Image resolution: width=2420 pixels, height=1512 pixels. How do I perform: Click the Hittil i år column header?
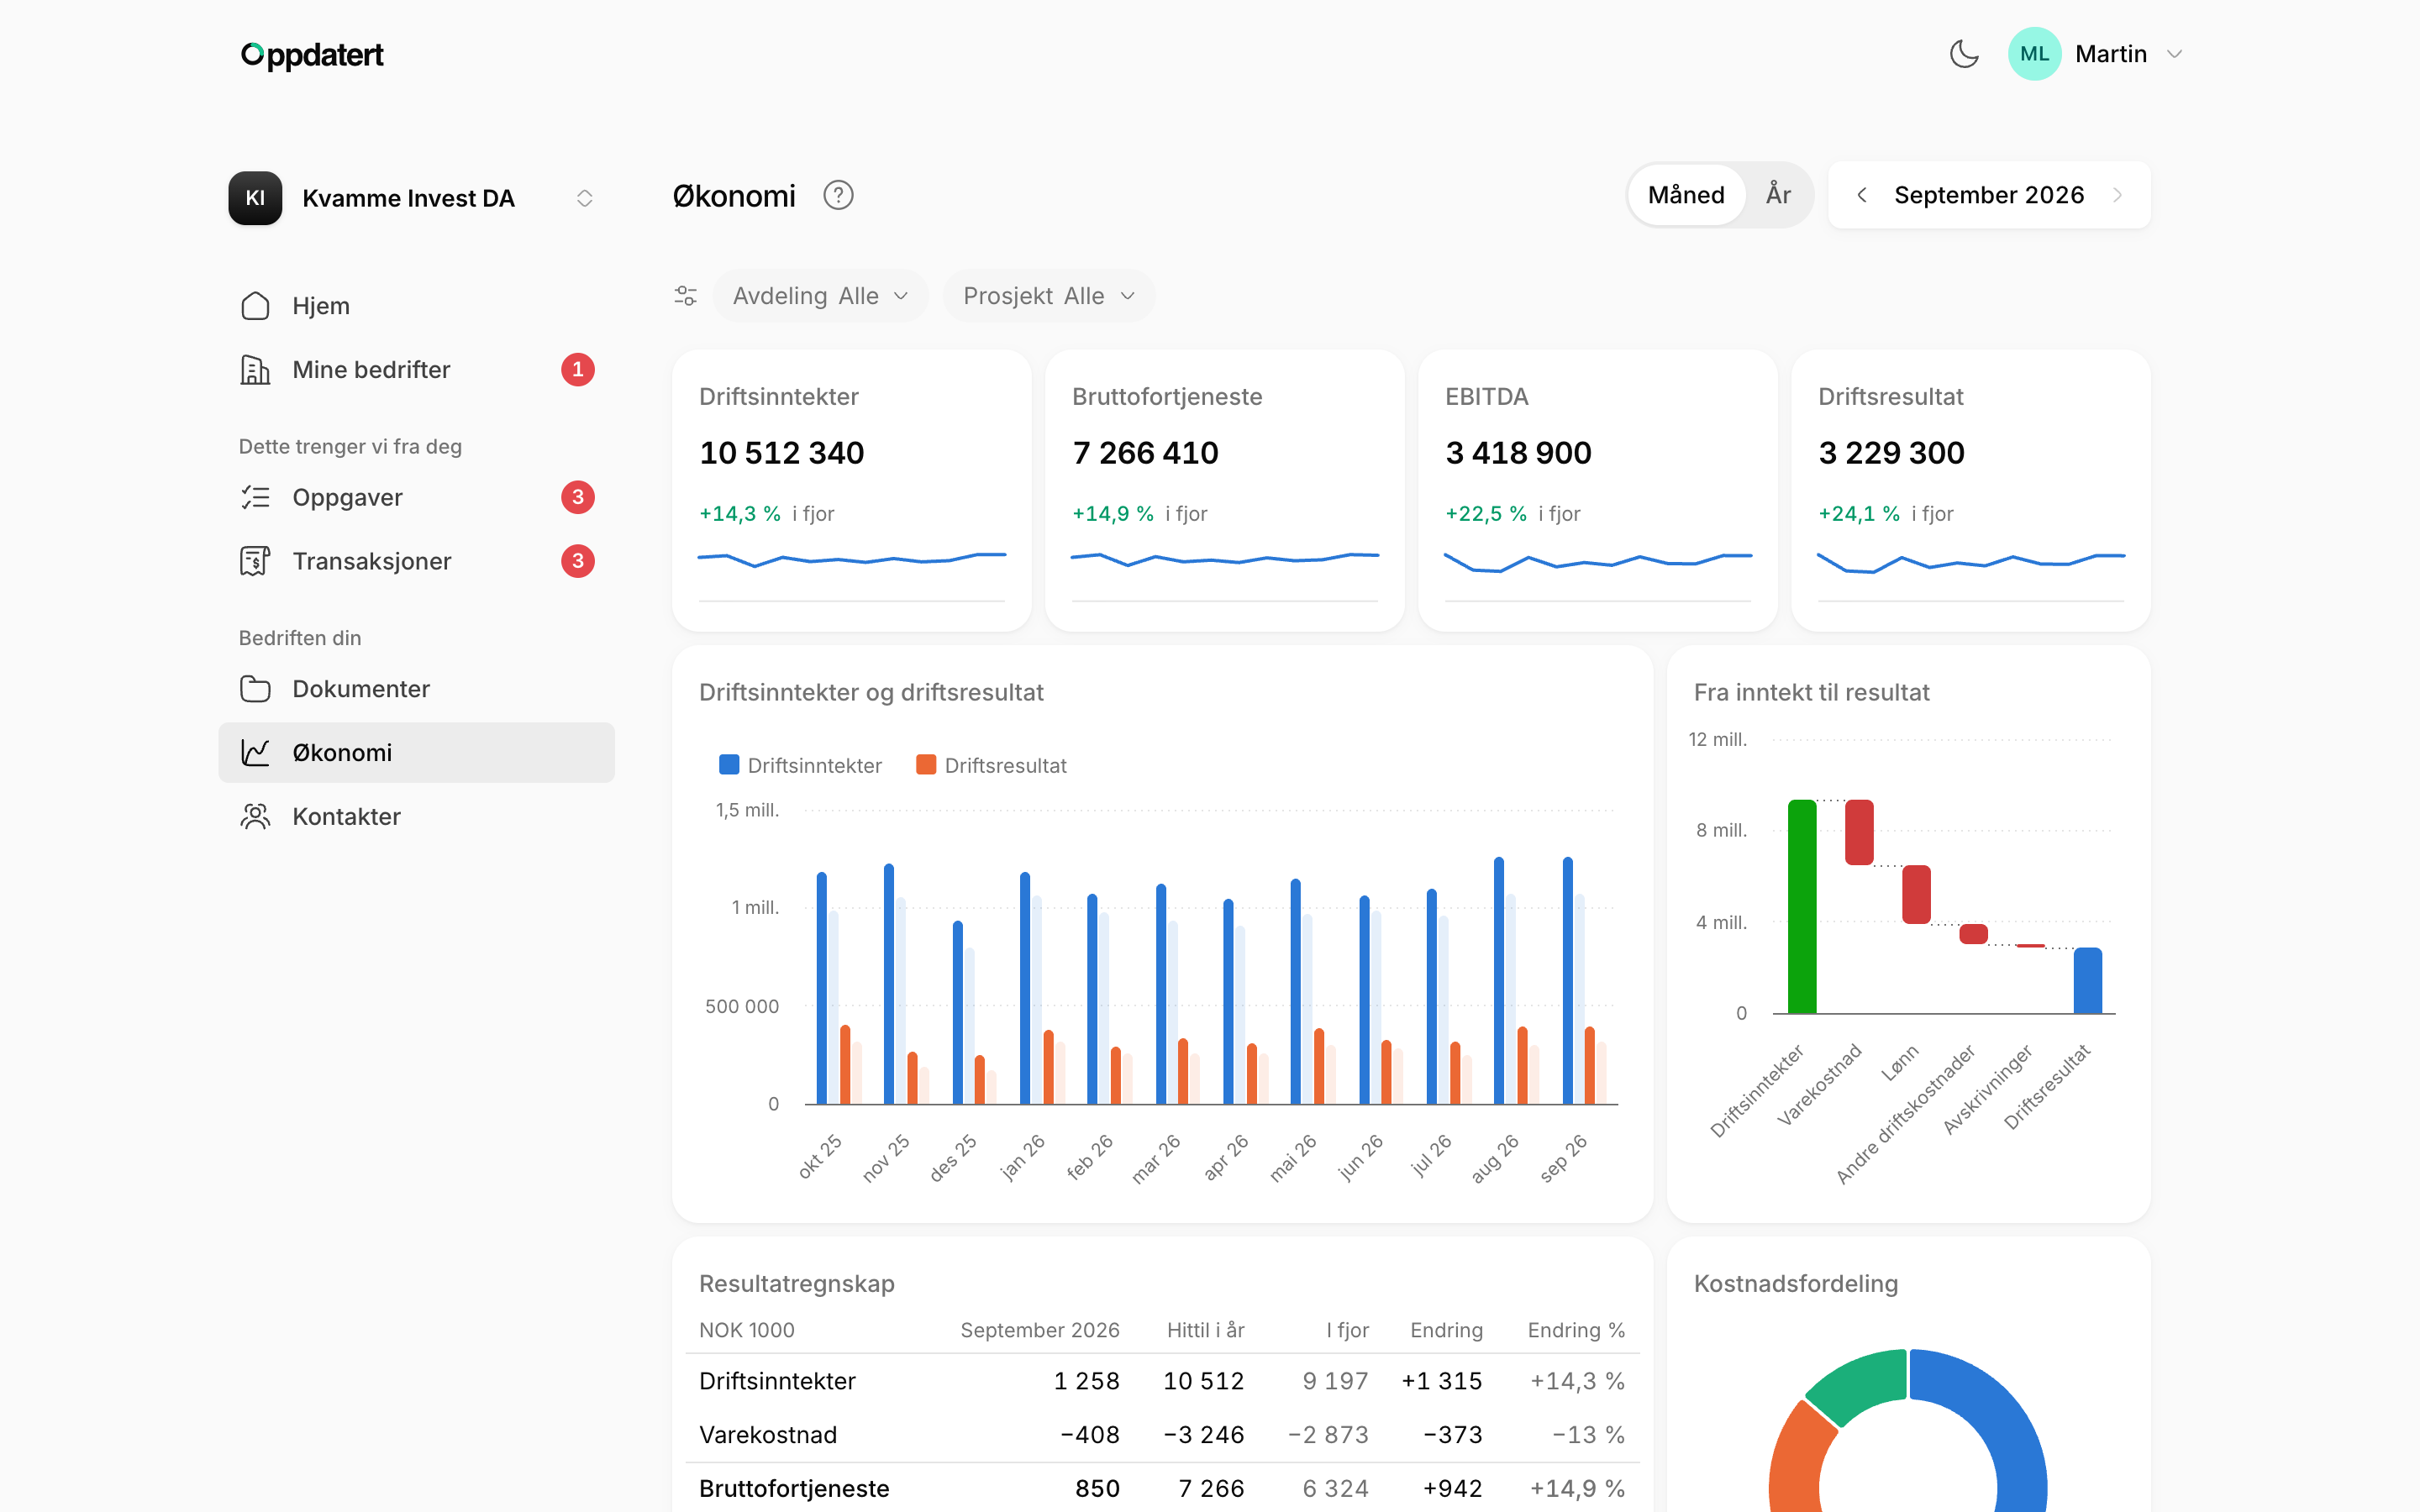[x=1205, y=1330]
